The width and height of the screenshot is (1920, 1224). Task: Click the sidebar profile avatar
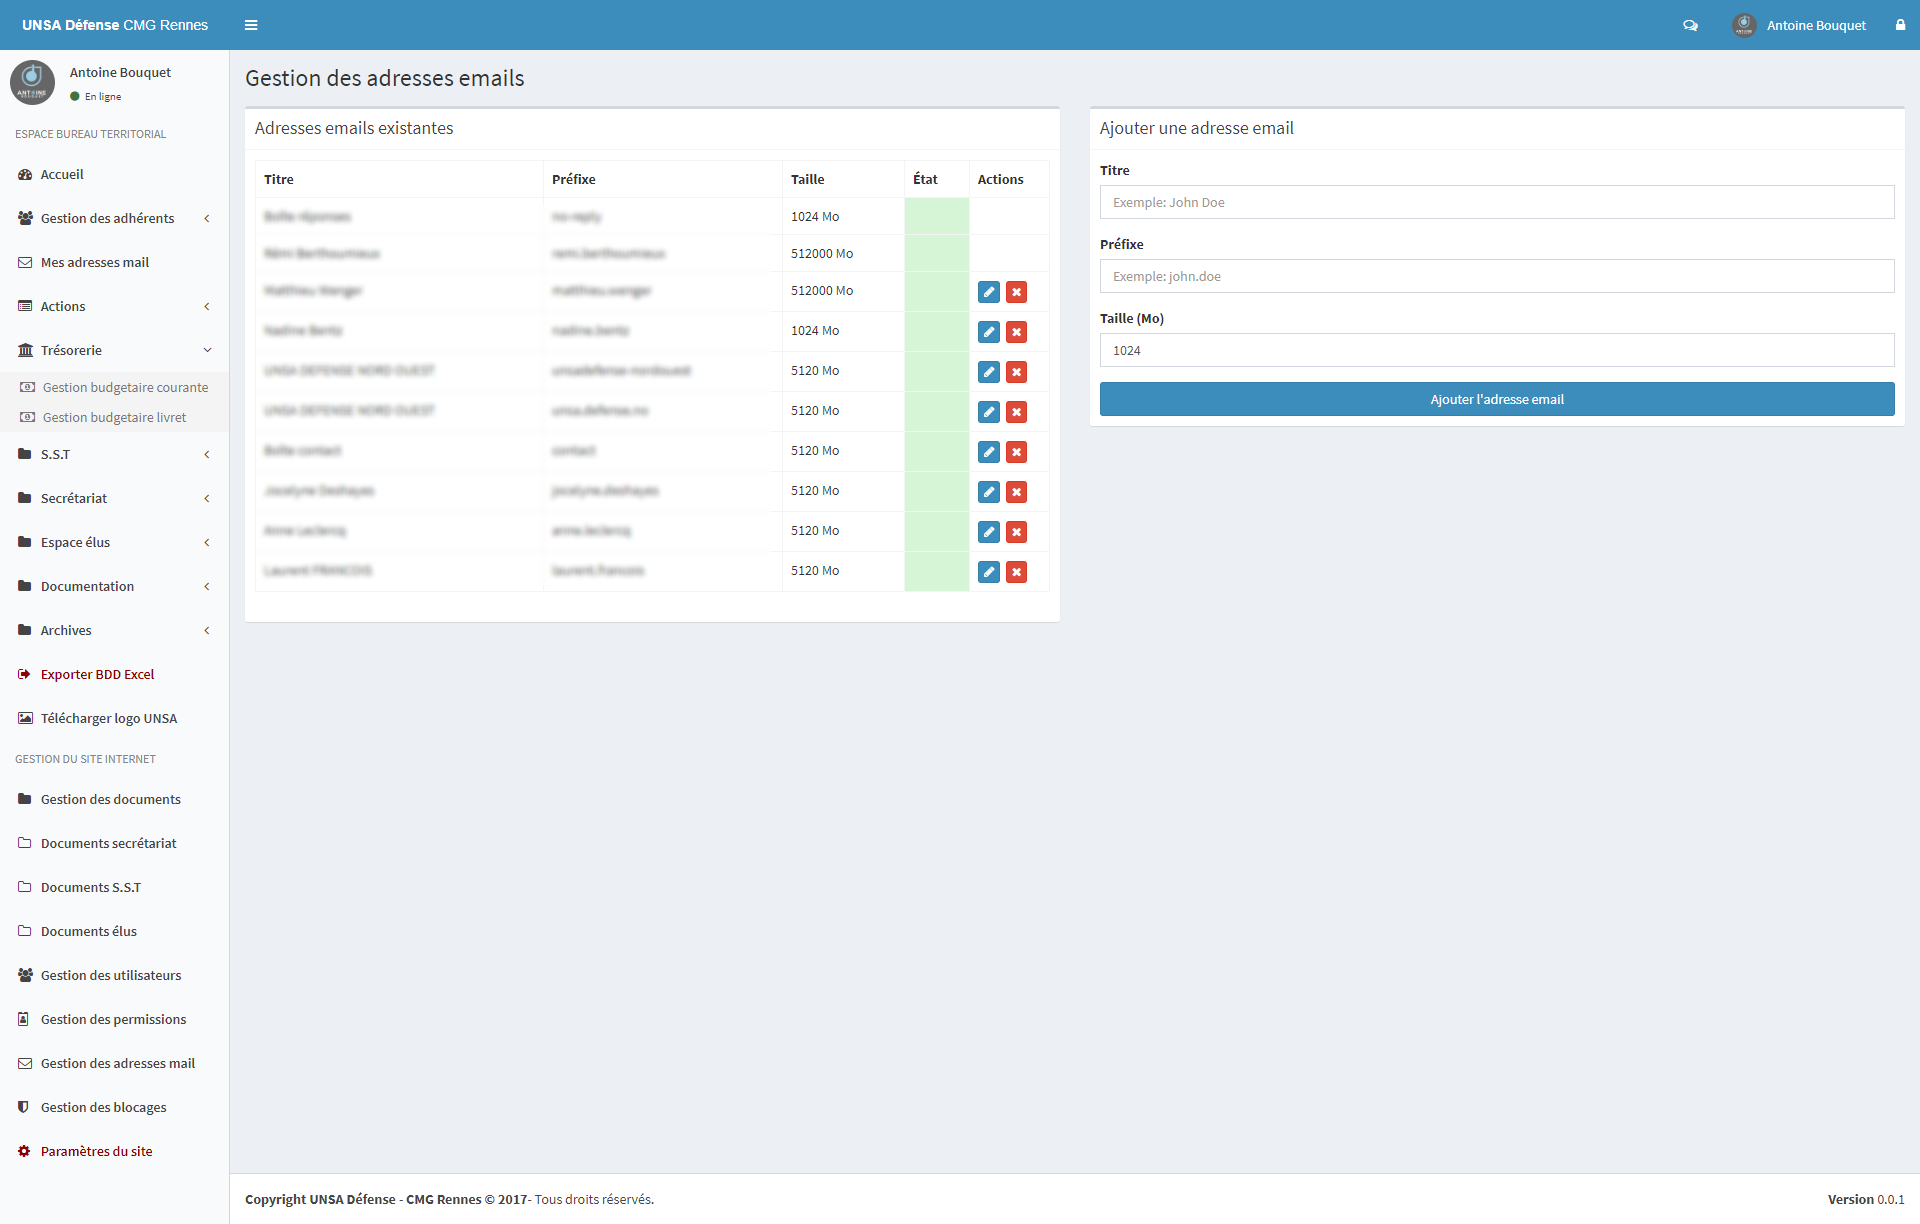tap(32, 82)
